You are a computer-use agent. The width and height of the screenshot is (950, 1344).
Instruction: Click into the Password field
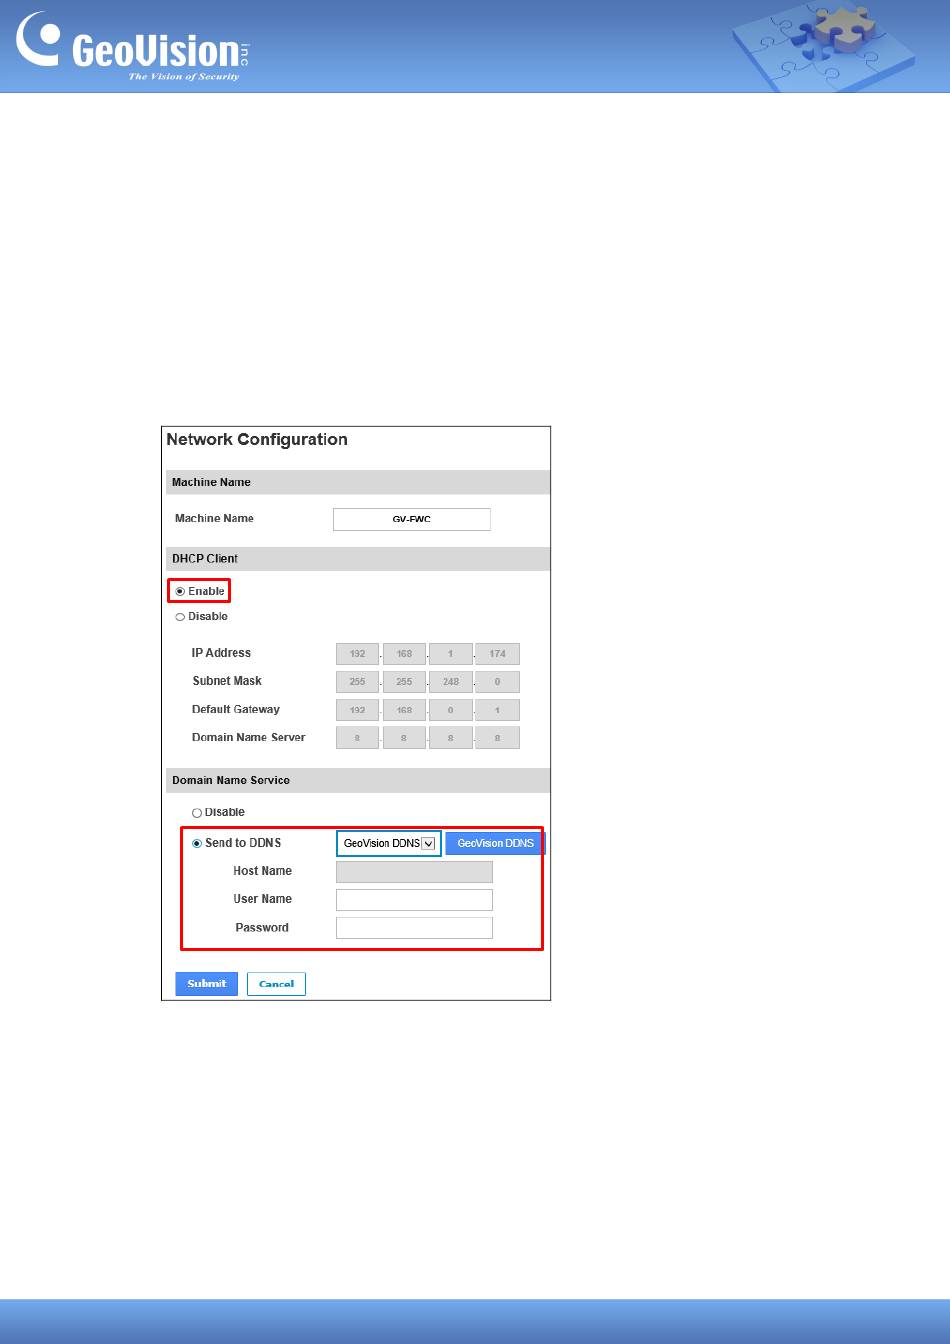(414, 928)
